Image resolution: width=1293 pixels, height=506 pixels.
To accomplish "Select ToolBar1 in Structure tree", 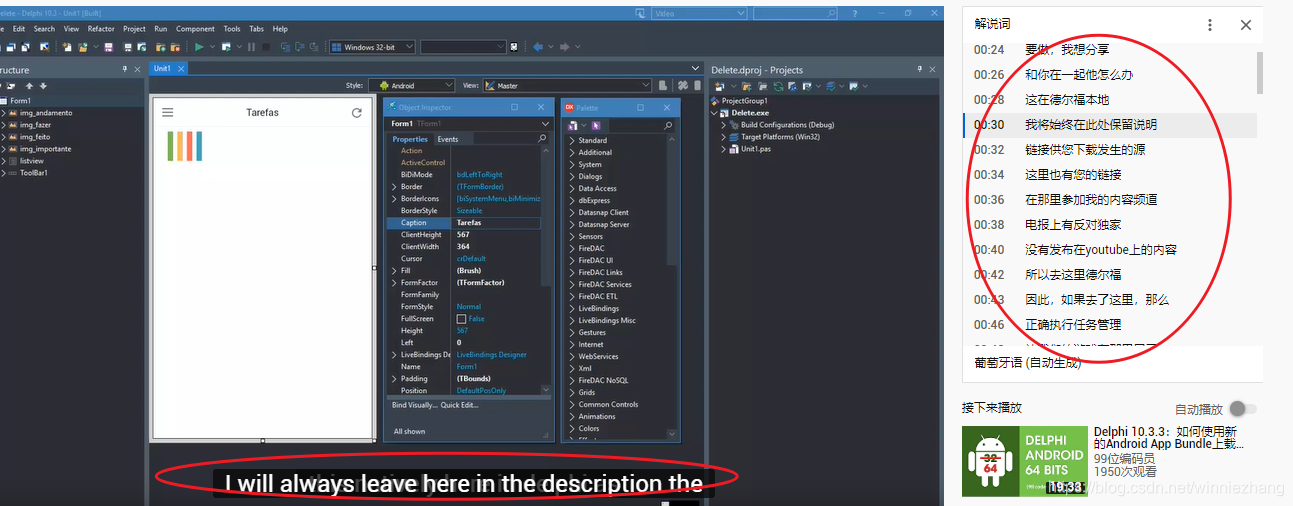I will pyautogui.click(x=34, y=173).
